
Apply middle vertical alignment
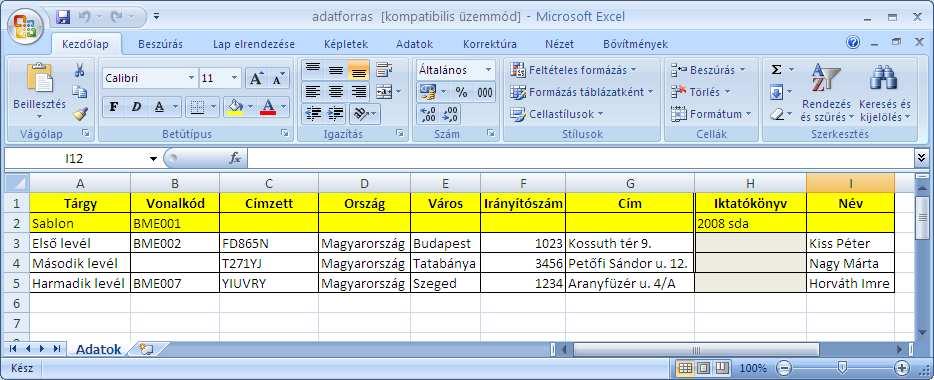(x=336, y=70)
